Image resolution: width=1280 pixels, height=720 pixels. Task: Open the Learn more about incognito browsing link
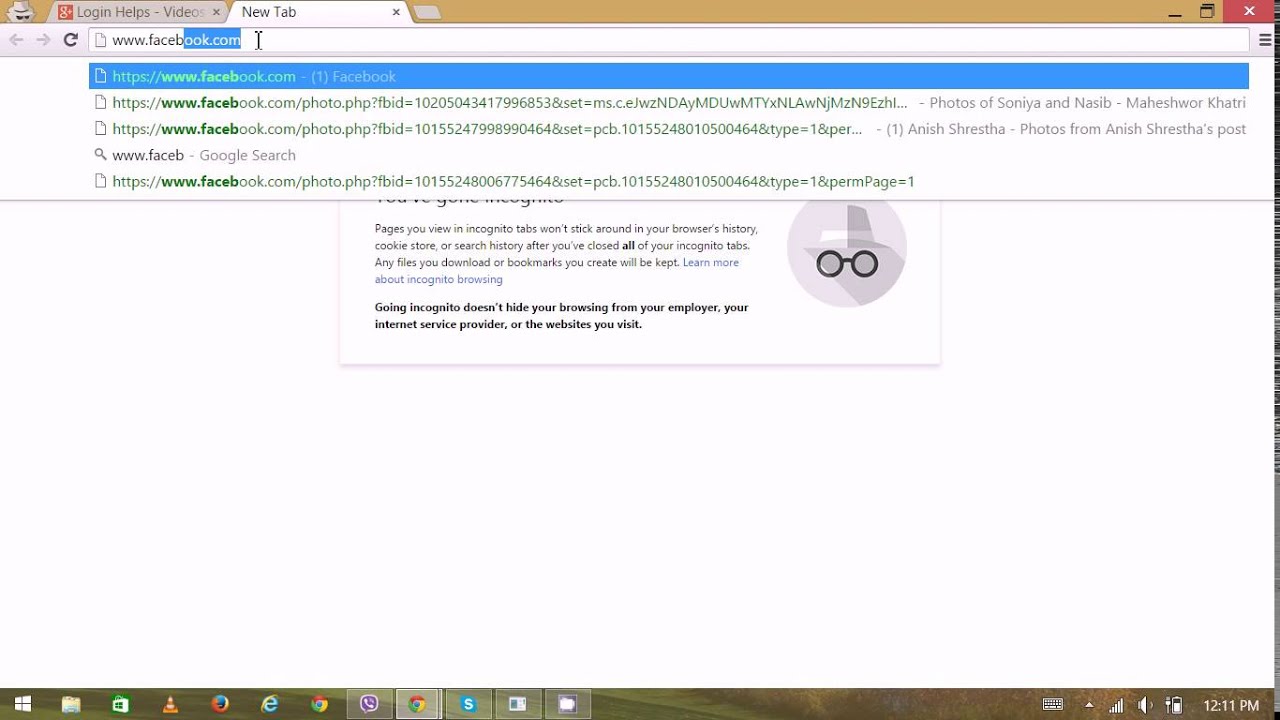pyautogui.click(x=557, y=271)
